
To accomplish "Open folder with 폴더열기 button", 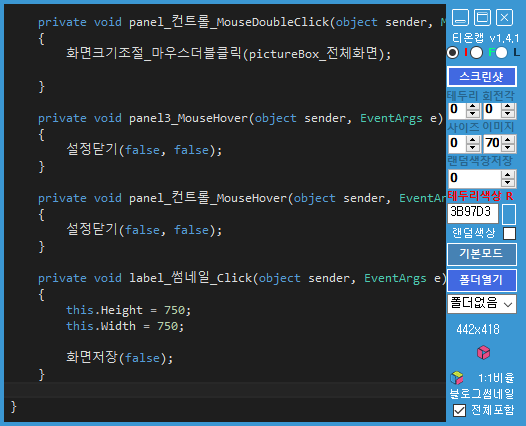I will 482,280.
